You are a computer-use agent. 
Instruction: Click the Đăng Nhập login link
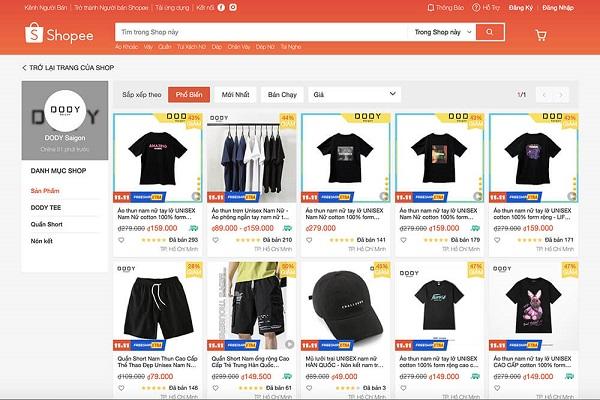tap(558, 8)
